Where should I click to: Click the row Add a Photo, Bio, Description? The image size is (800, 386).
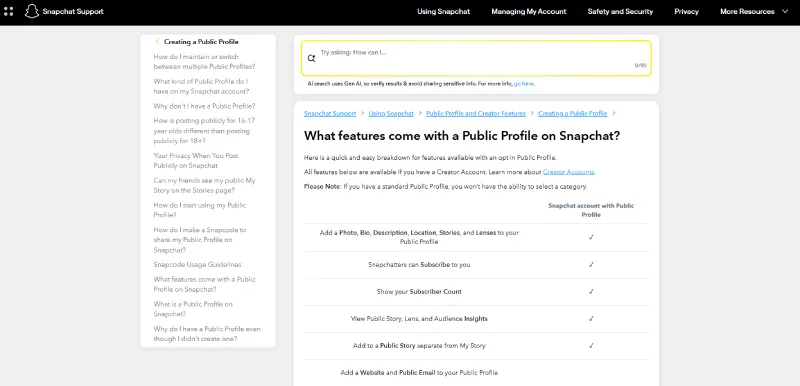point(476,237)
